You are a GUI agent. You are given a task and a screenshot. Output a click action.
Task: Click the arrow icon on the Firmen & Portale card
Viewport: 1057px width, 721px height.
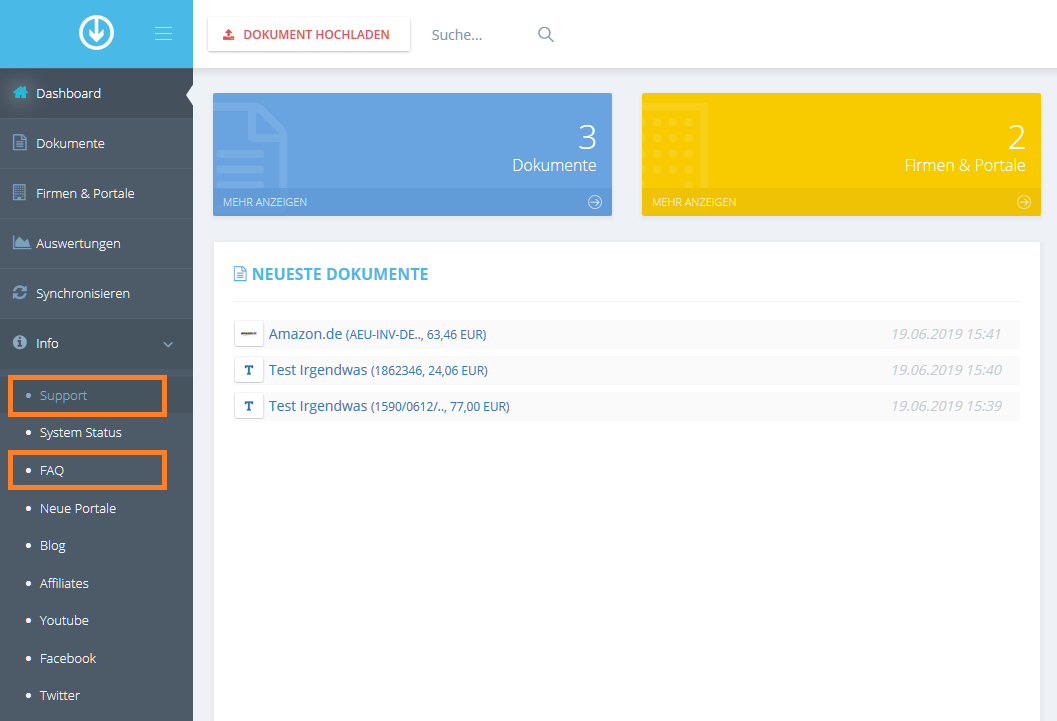click(1023, 202)
